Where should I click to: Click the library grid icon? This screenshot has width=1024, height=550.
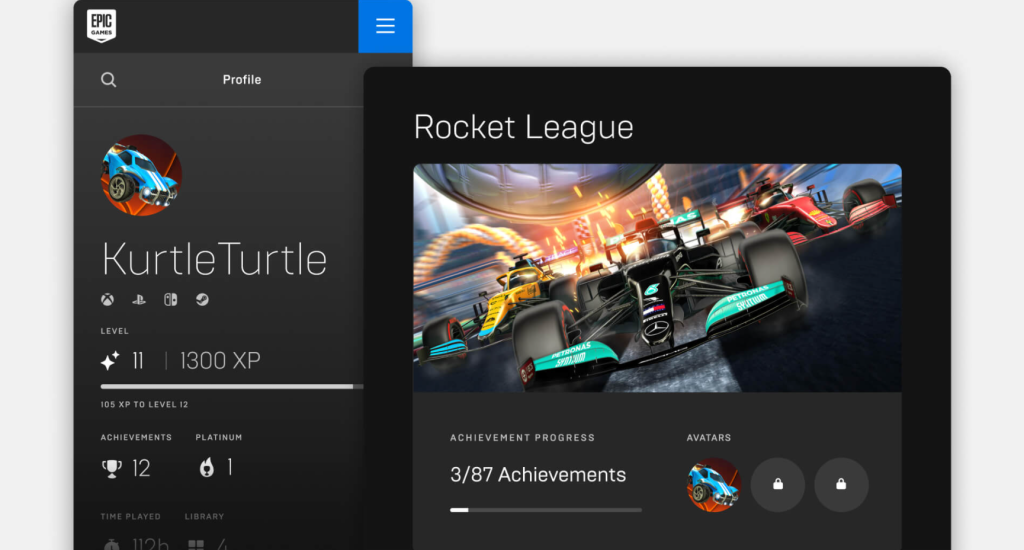(196, 544)
